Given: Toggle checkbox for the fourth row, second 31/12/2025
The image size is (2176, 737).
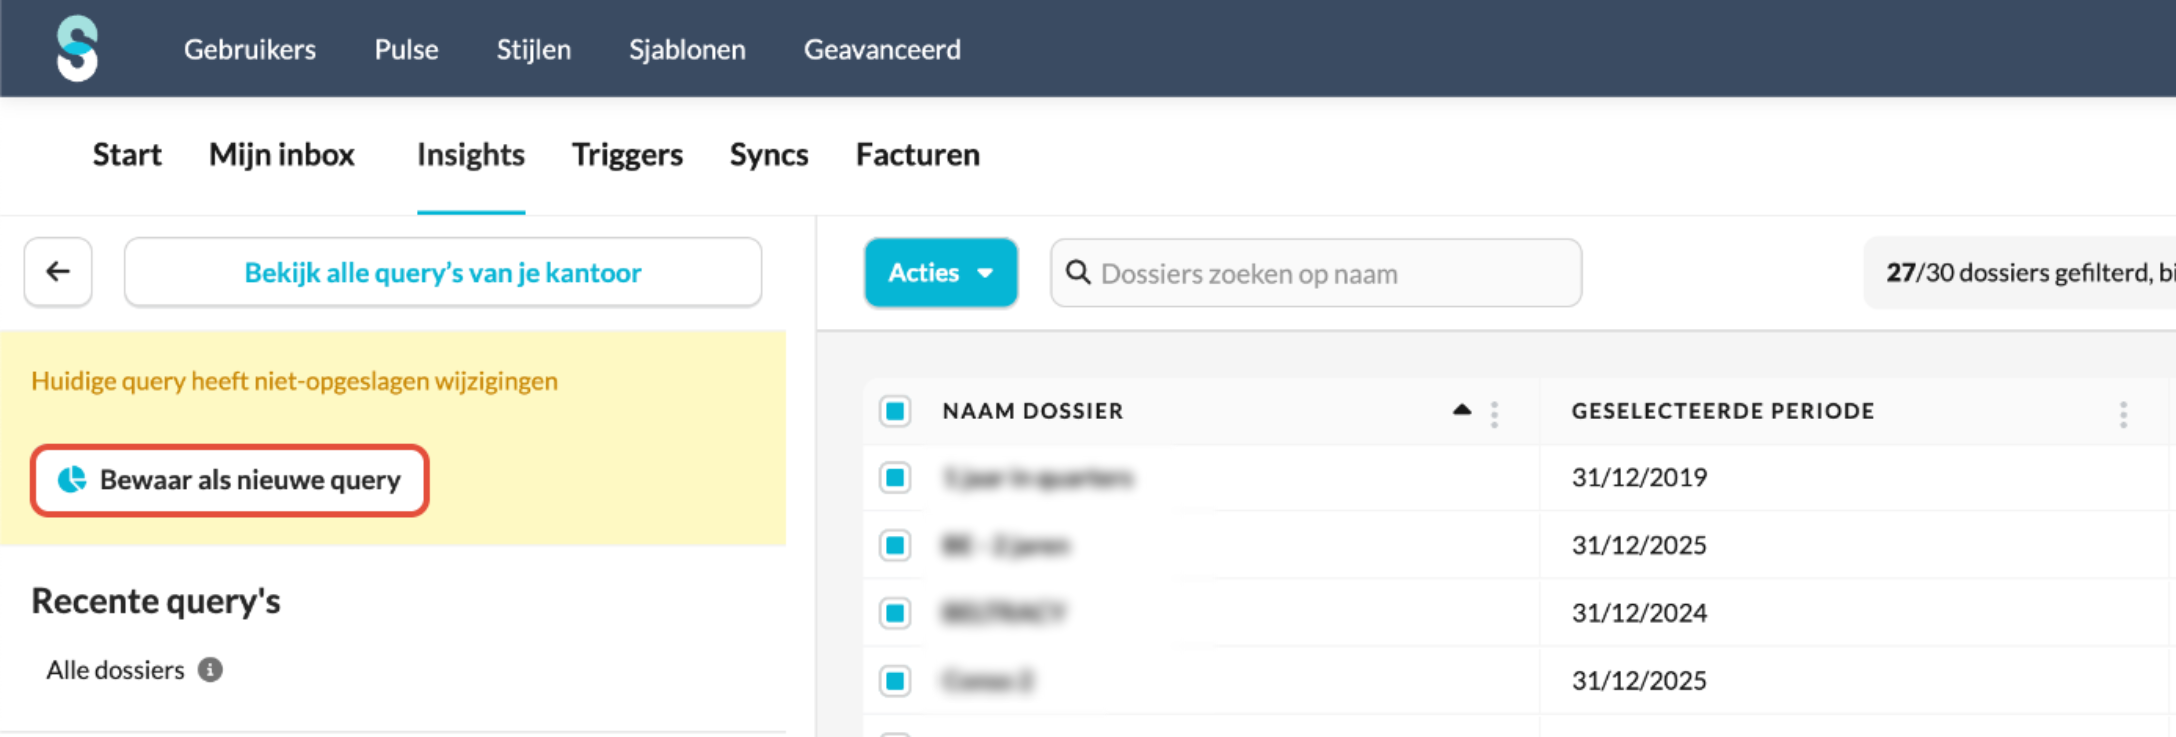Looking at the screenshot, I should coord(895,681).
